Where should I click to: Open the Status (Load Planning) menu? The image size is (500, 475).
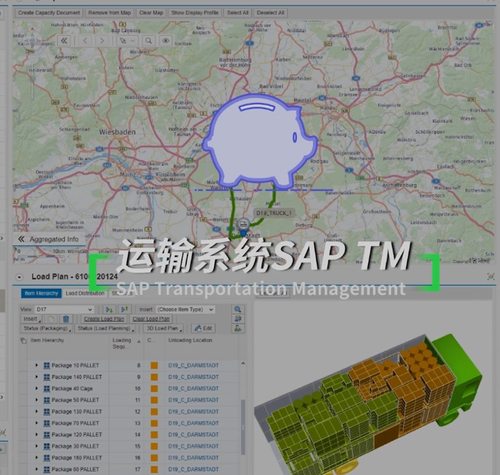point(106,329)
